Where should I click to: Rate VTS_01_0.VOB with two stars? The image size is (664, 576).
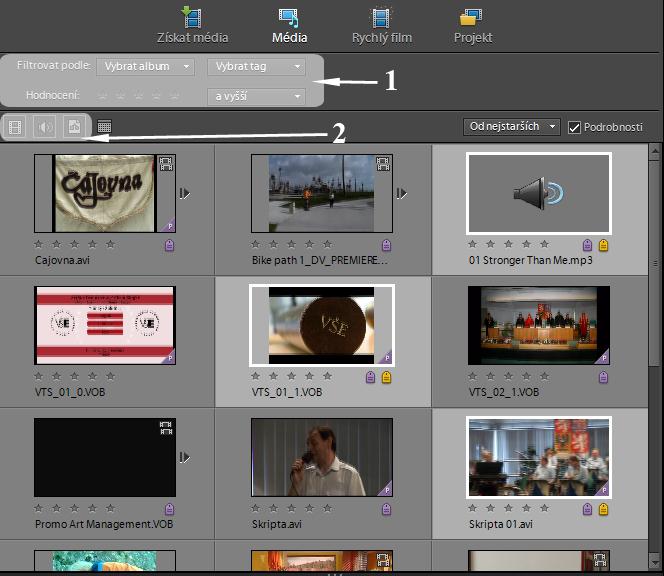[x=56, y=376]
